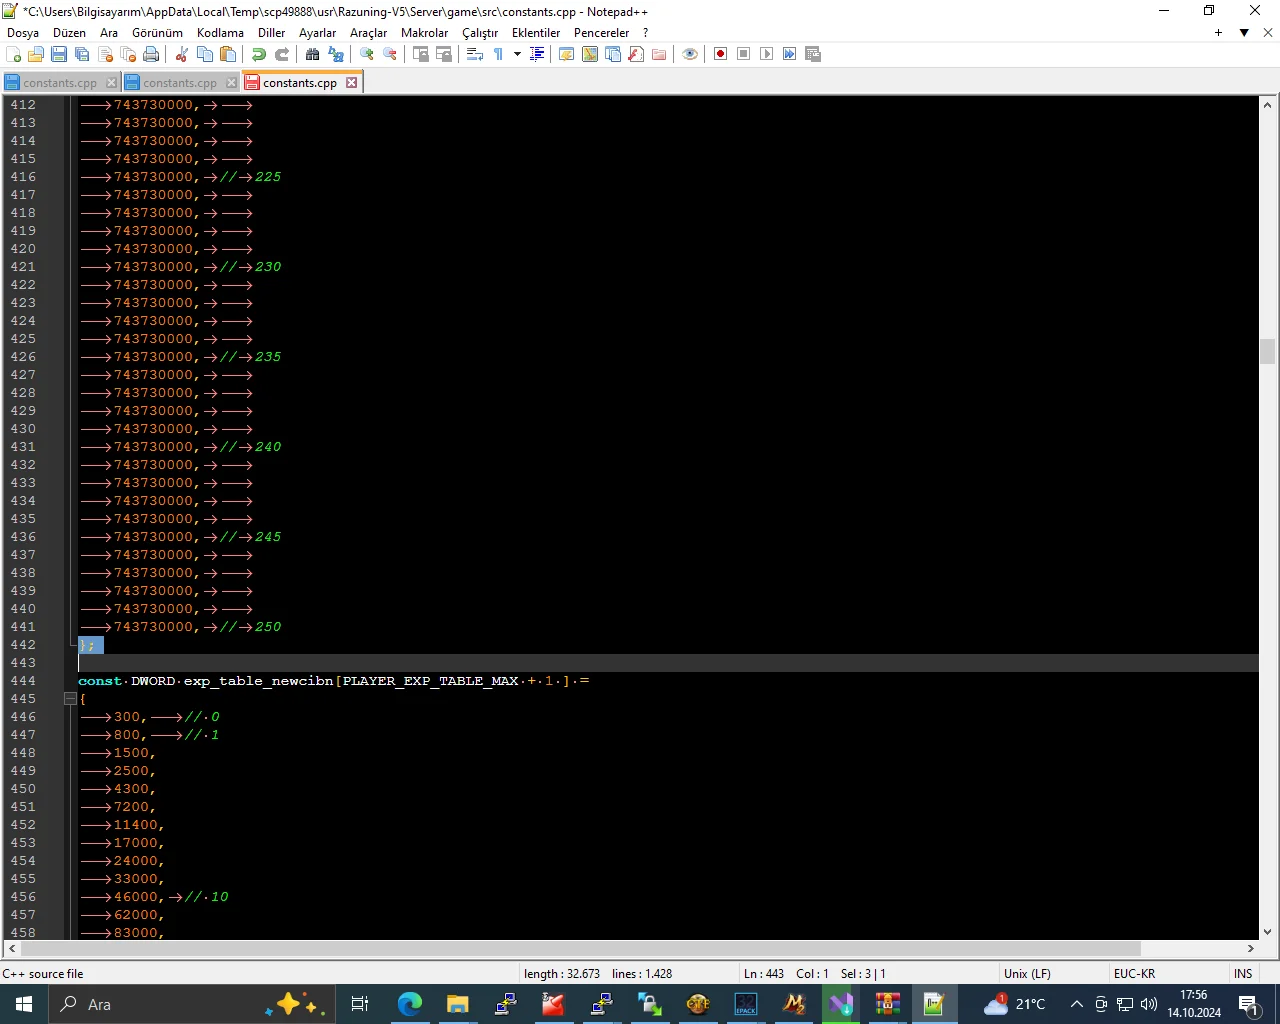Image resolution: width=1280 pixels, height=1024 pixels.
Task: Click the EUC-KR encoding in status bar
Action: tap(1134, 973)
